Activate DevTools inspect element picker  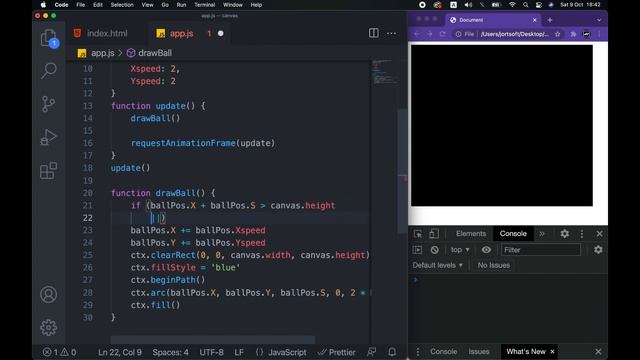(x=418, y=234)
